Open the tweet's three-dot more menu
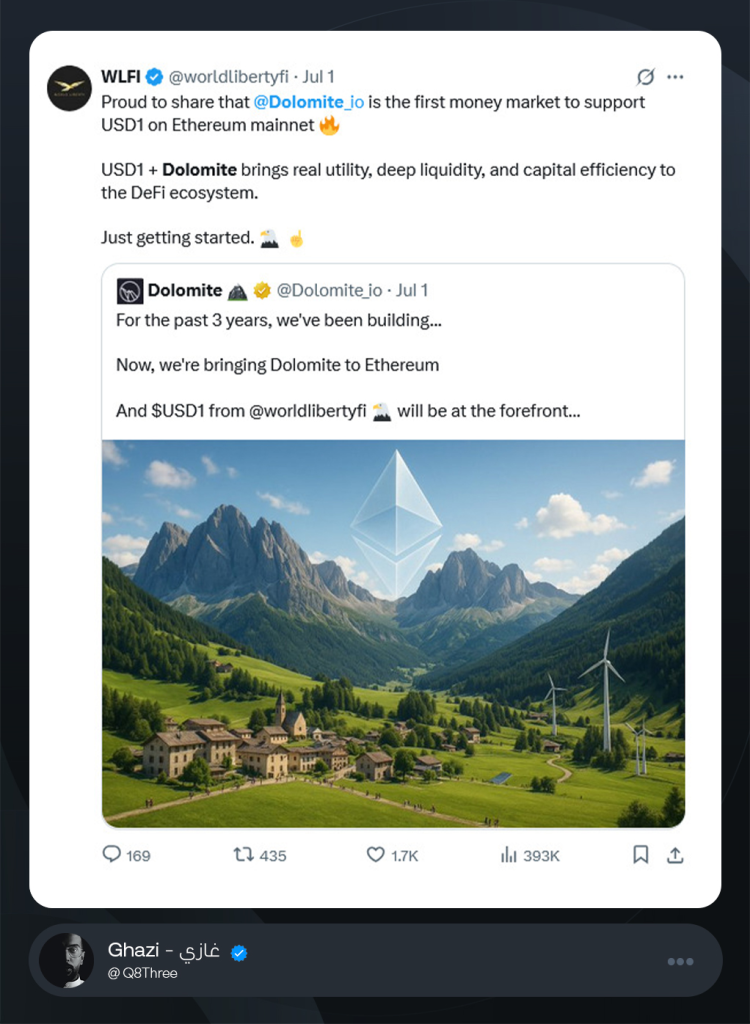Viewport: 750px width, 1024px height. [676, 77]
